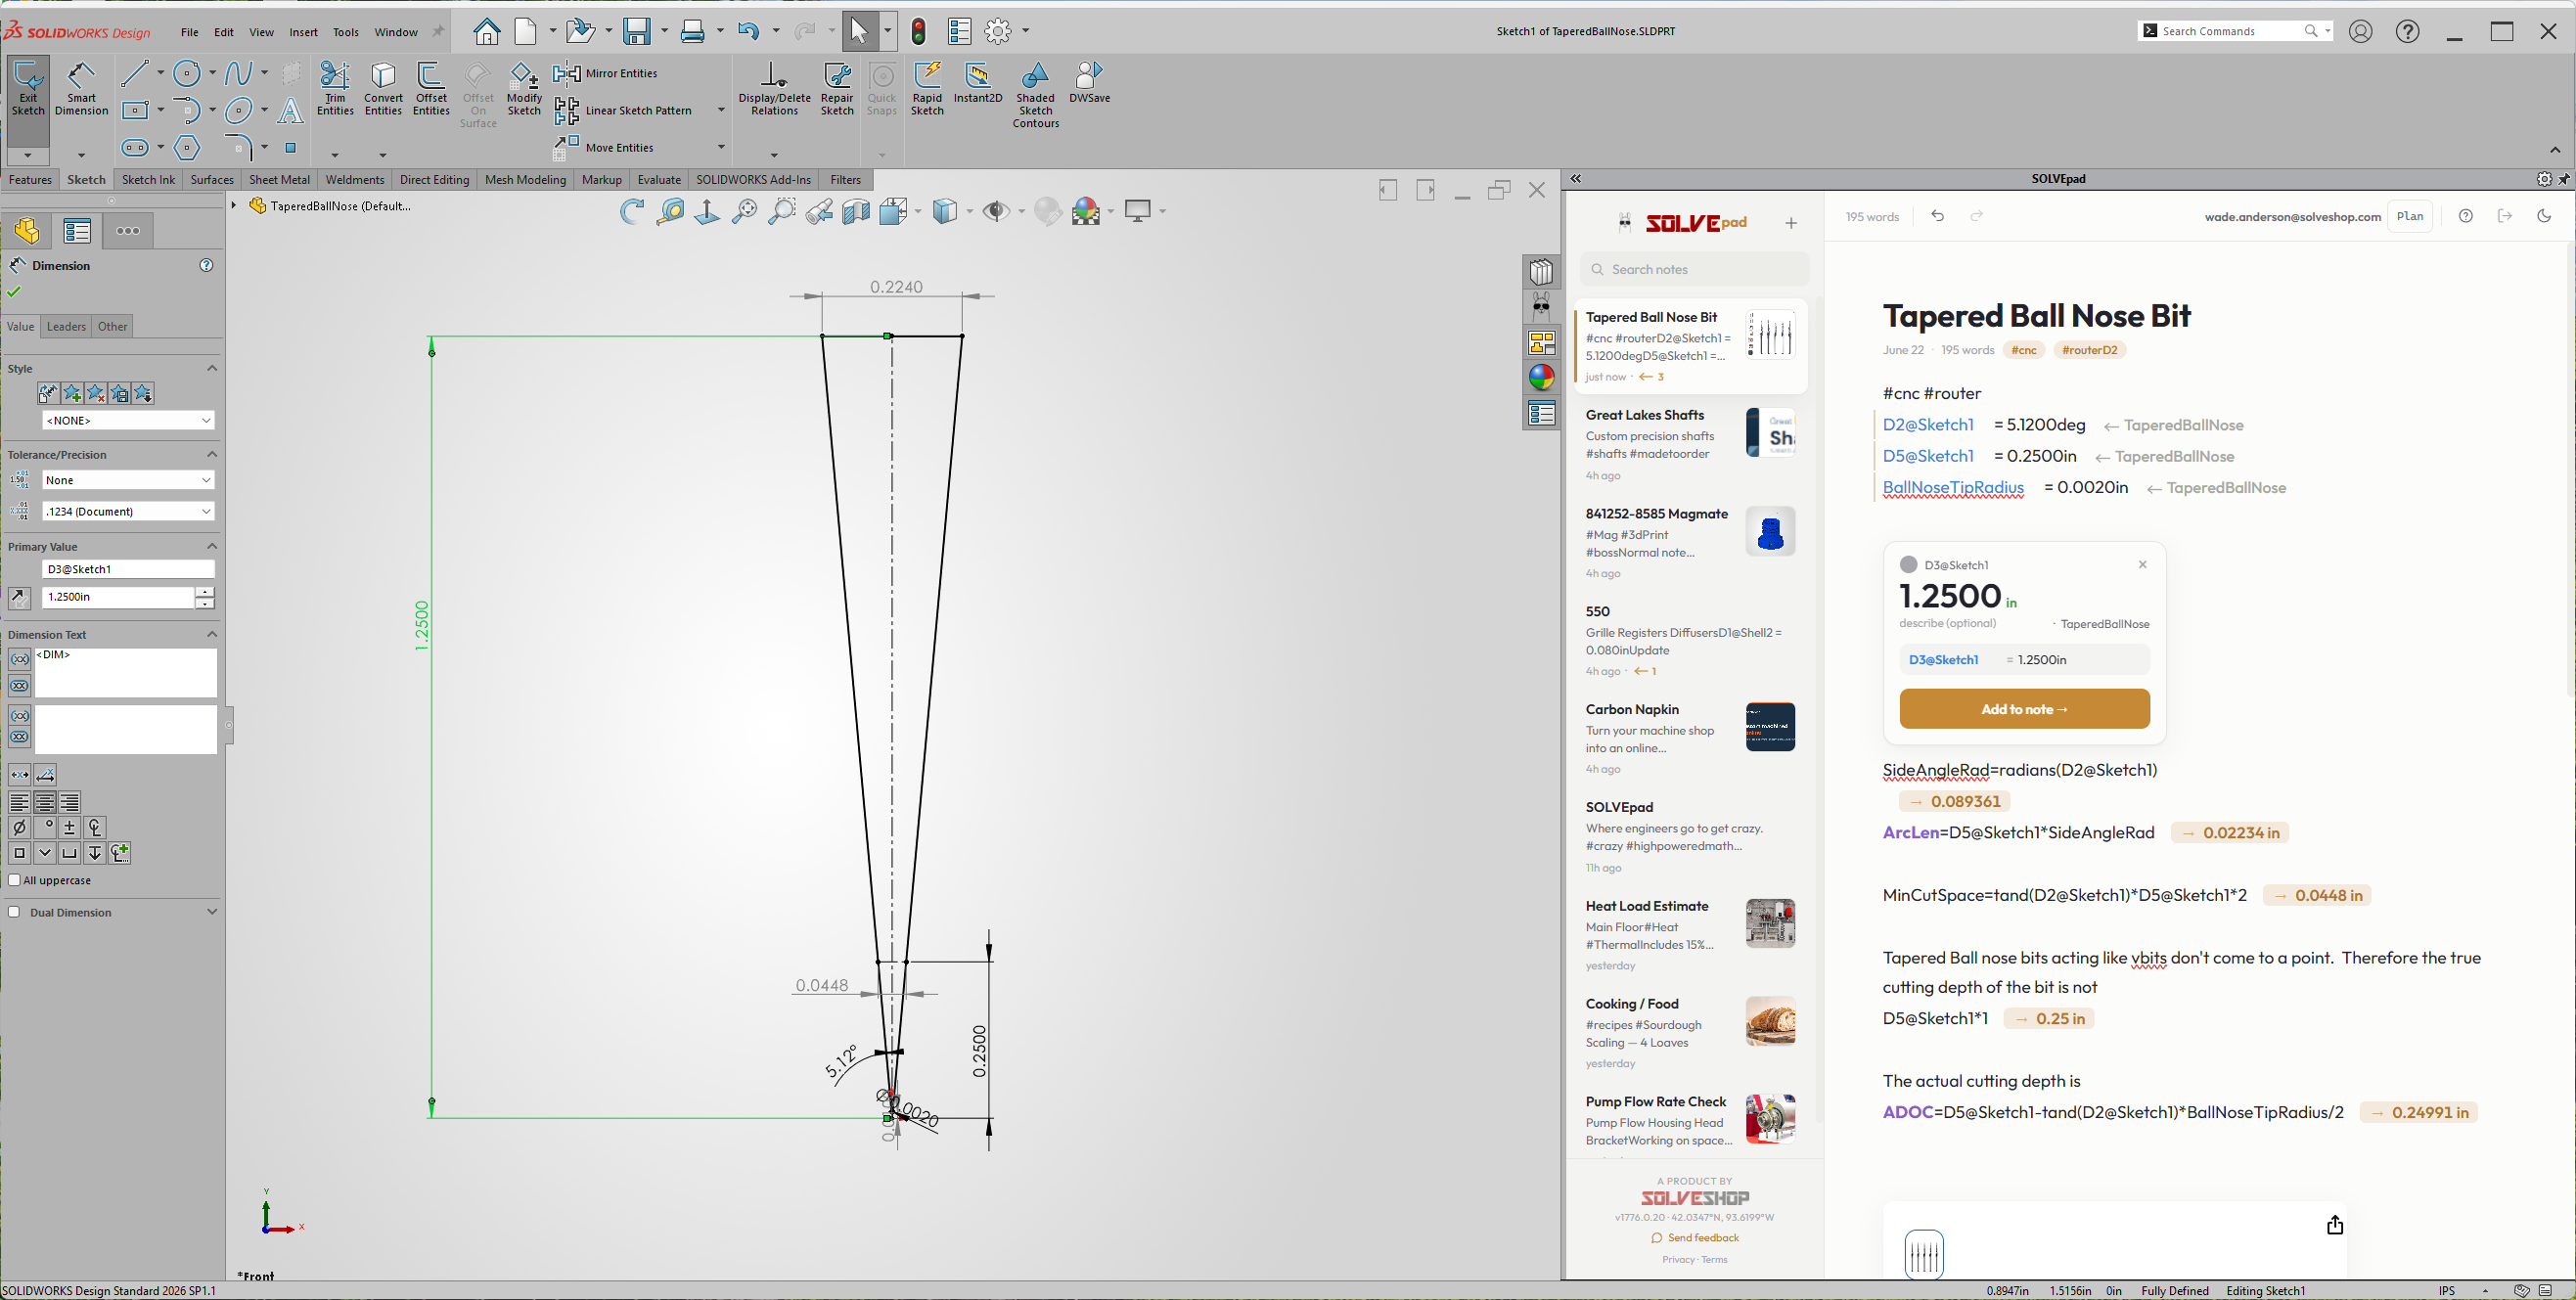Open the Style dropdown showing <NONE>
This screenshot has width=2576, height=1300.
click(128, 421)
